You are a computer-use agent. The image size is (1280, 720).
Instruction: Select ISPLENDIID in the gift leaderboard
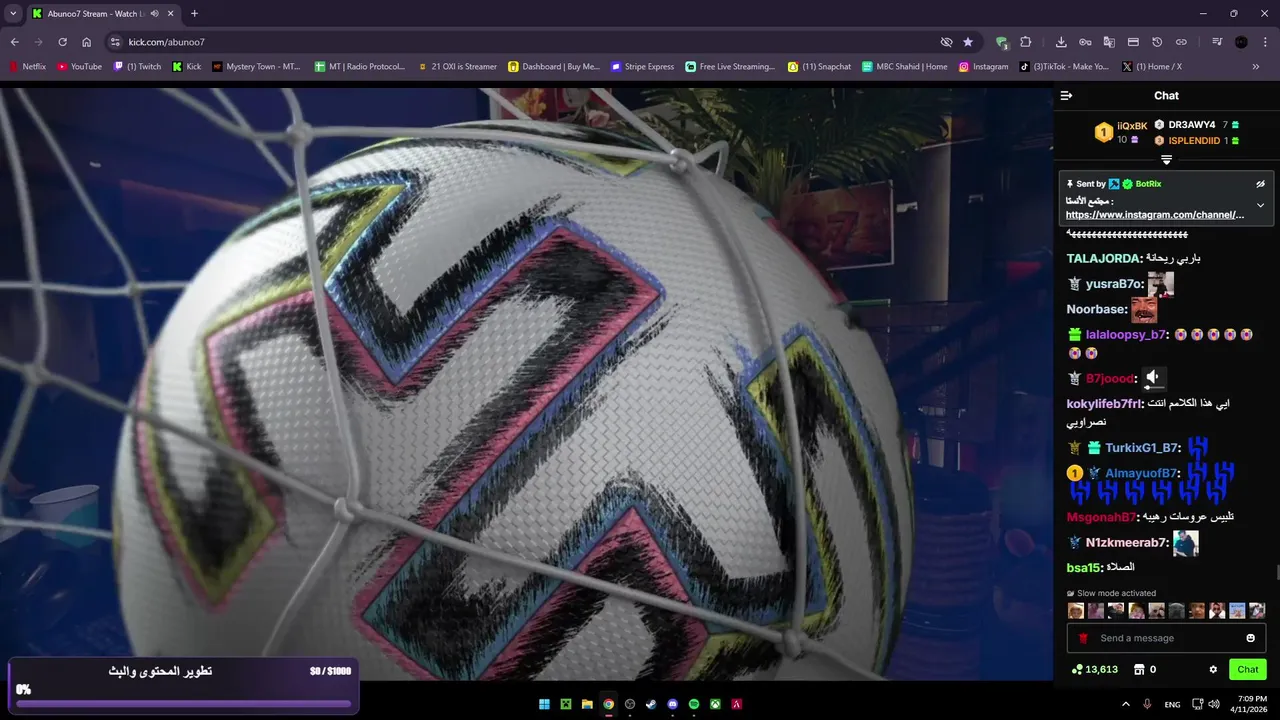[x=1194, y=141]
